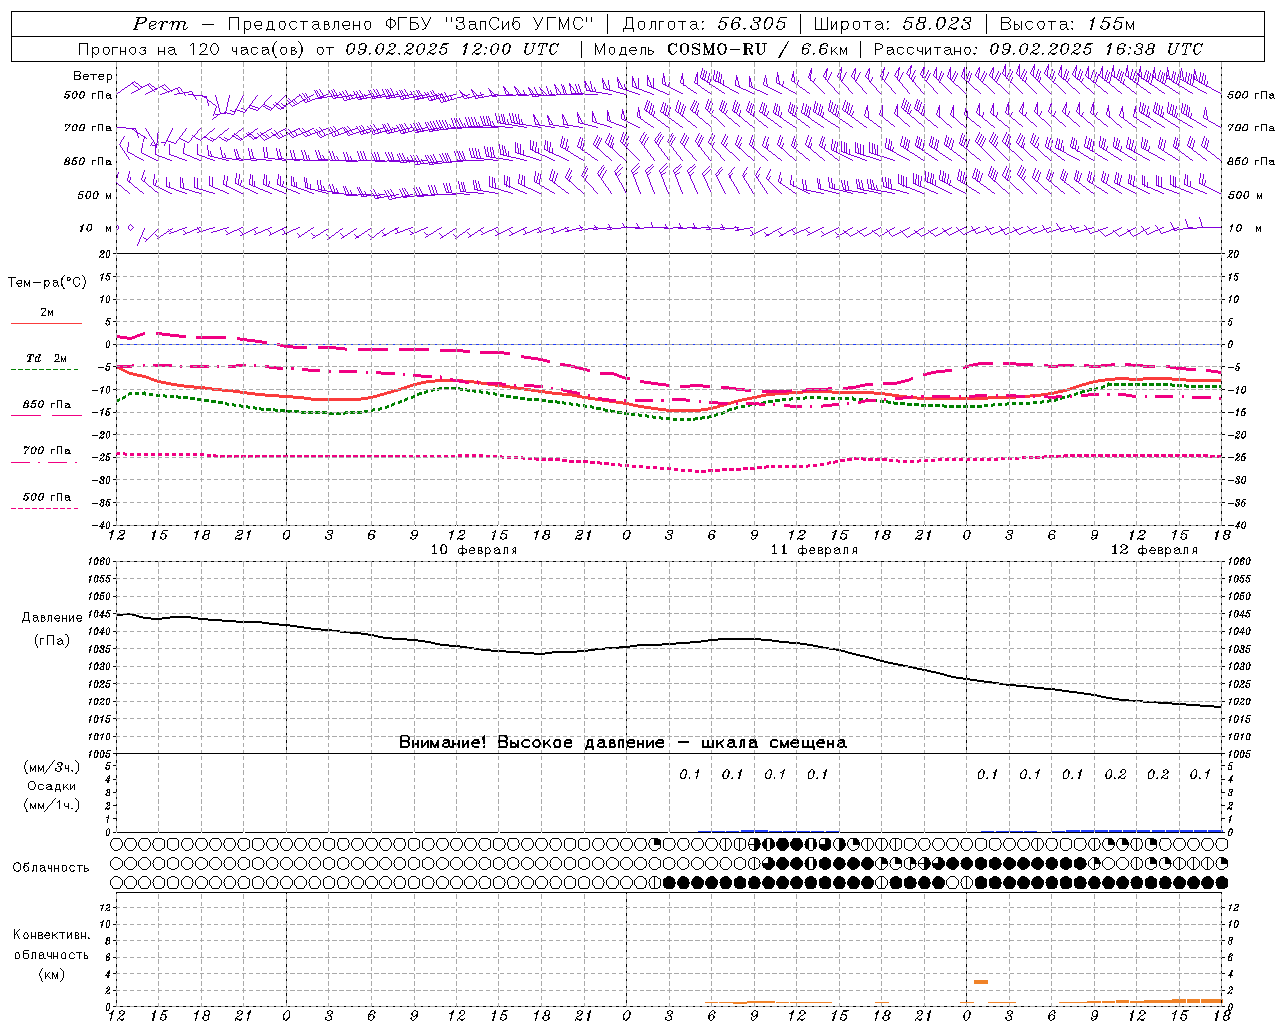The image size is (1280, 1024).
Task: Click the "Давление" pressure panel label
Action: click(x=50, y=618)
